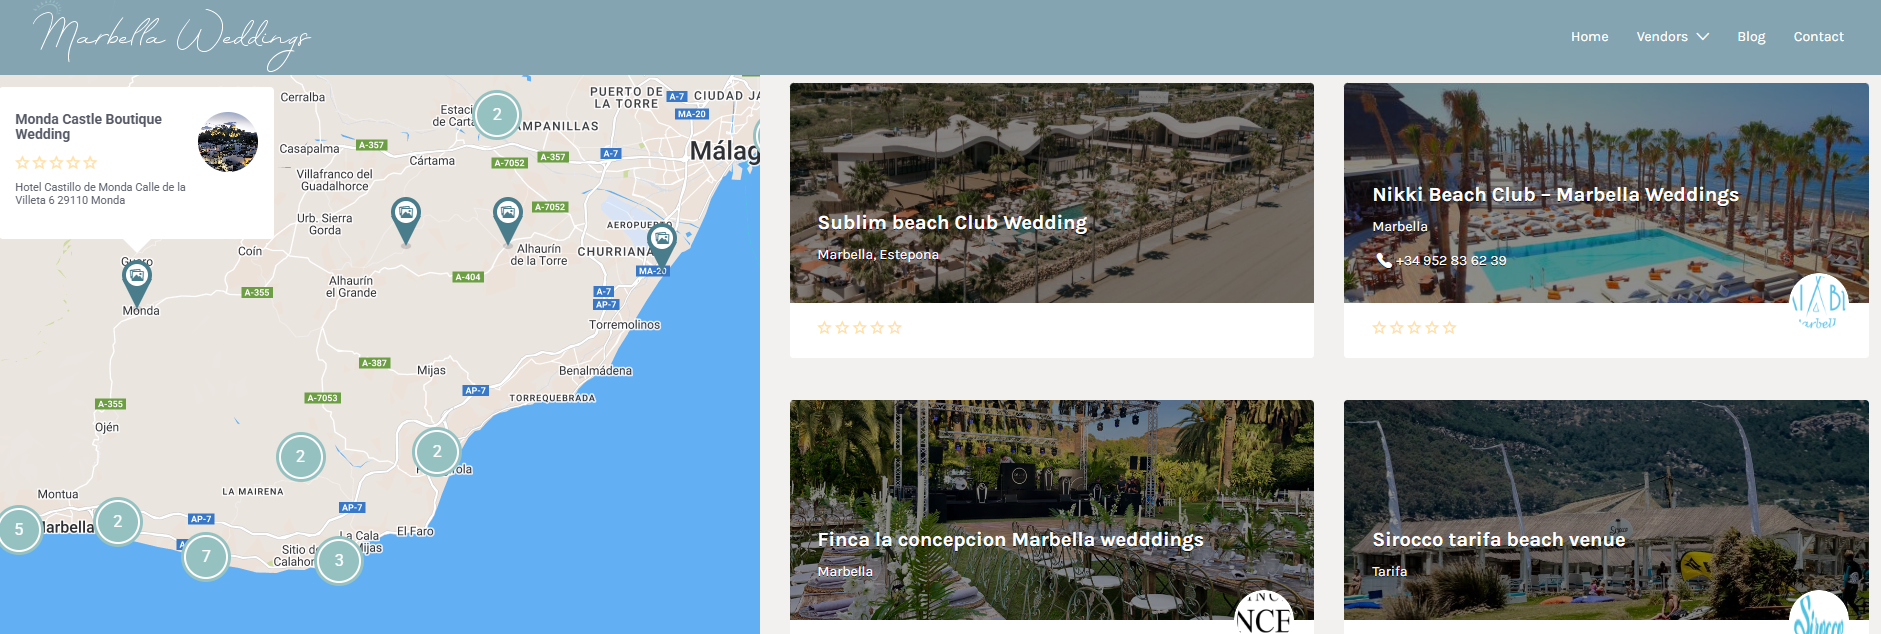This screenshot has height=634, width=1881.
Task: Click the Coín label on the map
Action: click(x=250, y=251)
